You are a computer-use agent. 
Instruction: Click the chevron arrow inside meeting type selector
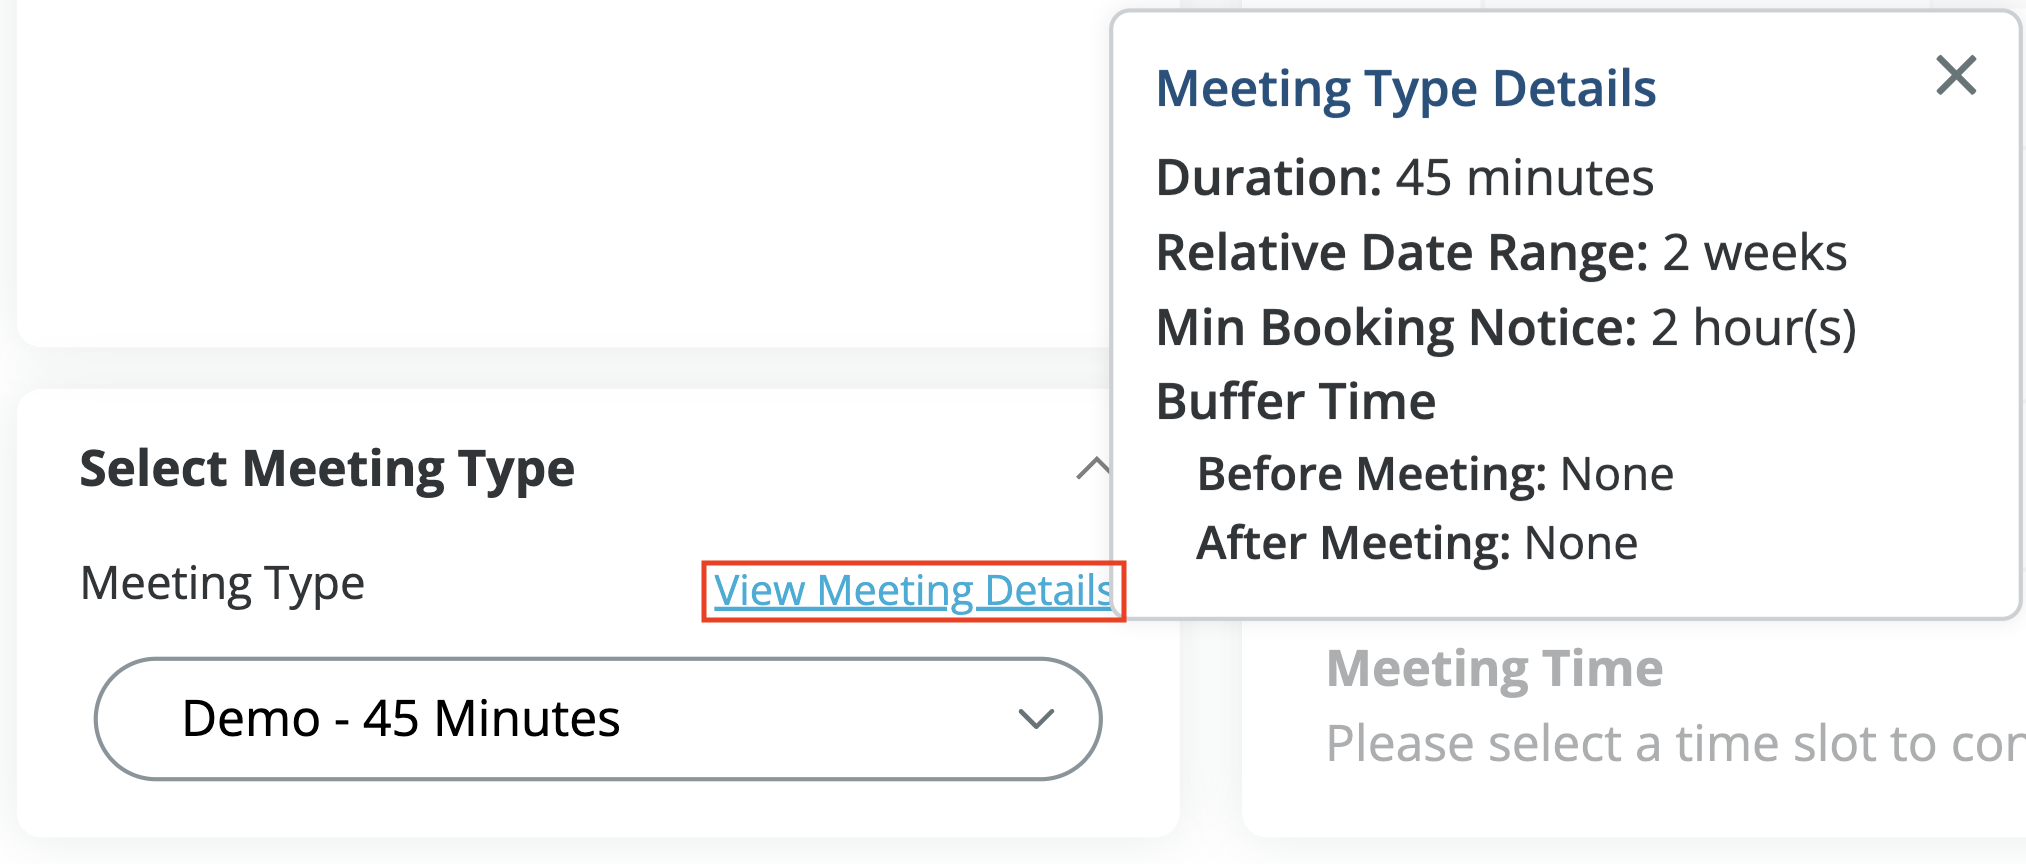pos(1036,719)
